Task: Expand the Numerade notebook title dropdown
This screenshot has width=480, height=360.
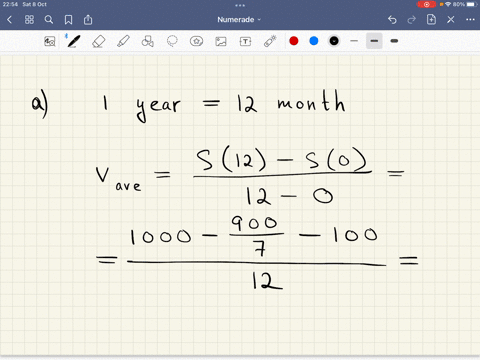Action: tap(239, 20)
